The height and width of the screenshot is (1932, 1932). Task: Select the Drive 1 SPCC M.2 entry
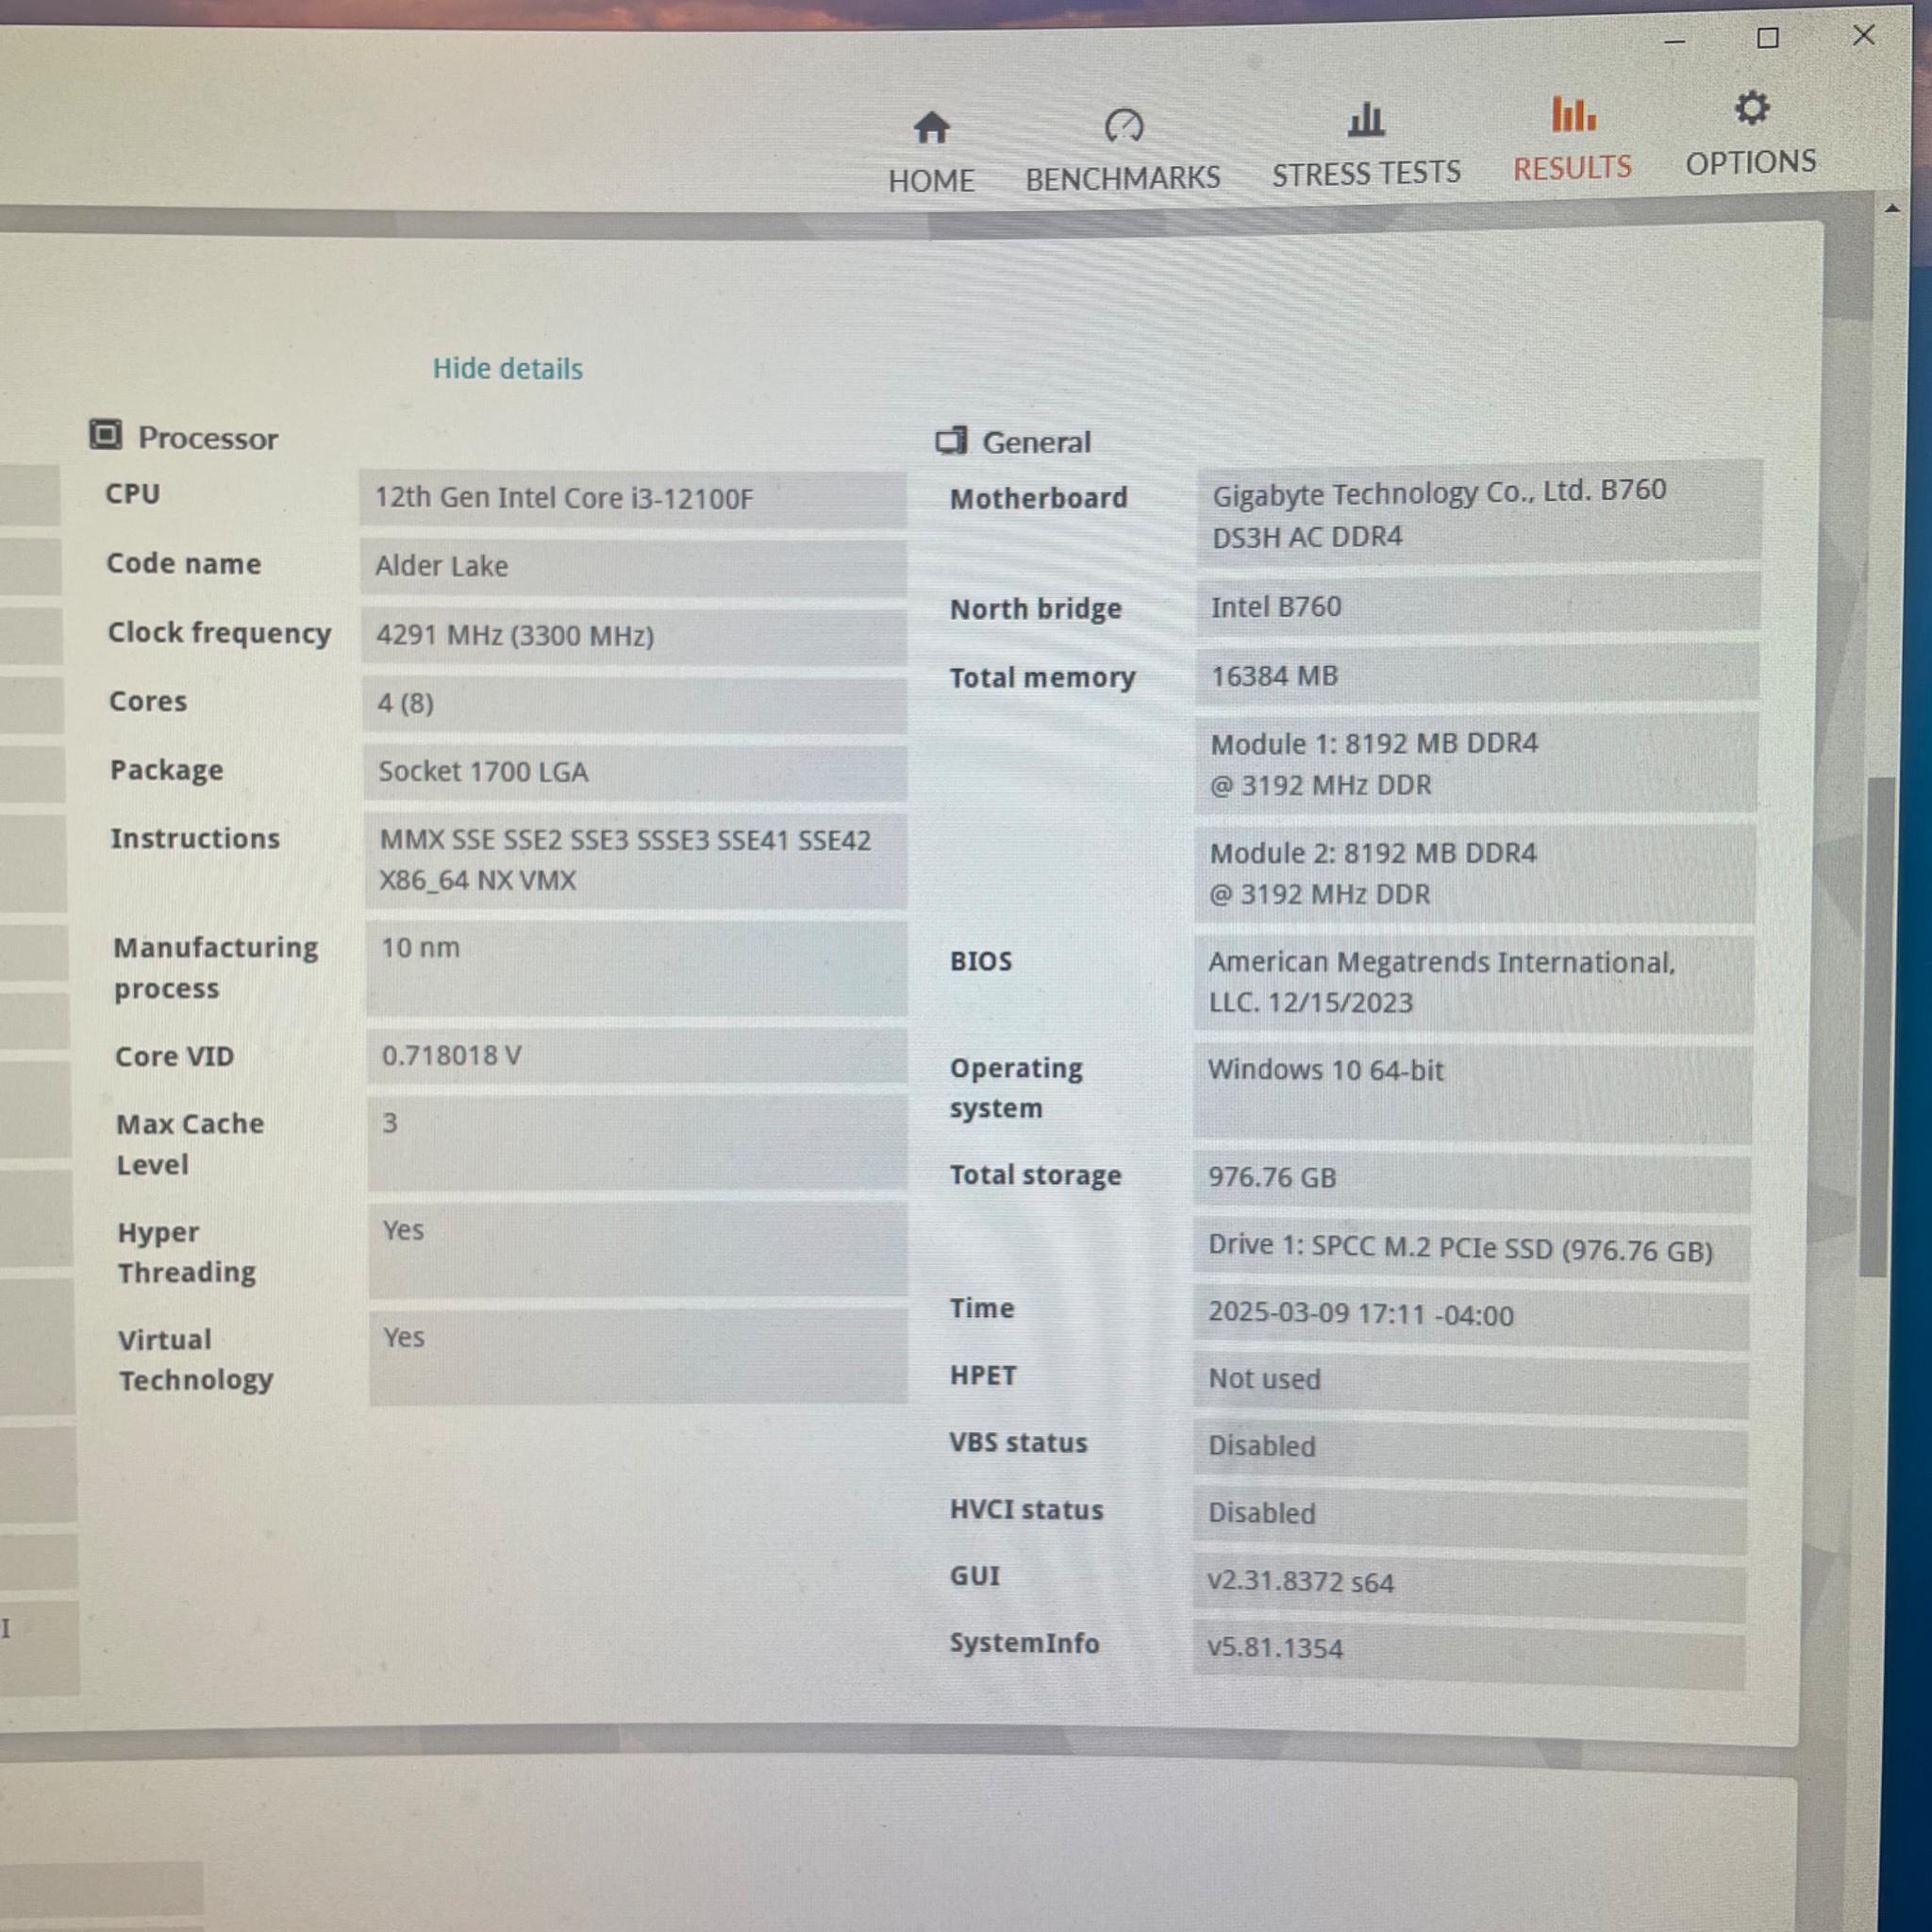(x=1471, y=1249)
